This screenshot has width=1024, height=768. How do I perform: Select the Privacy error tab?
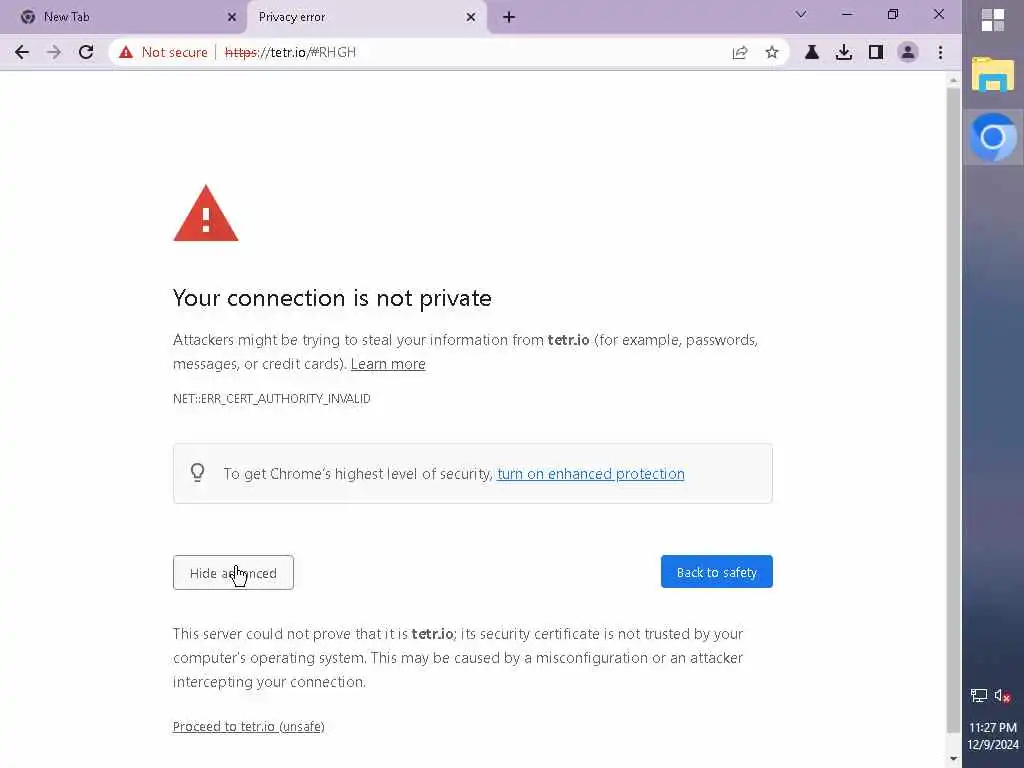[x=350, y=17]
